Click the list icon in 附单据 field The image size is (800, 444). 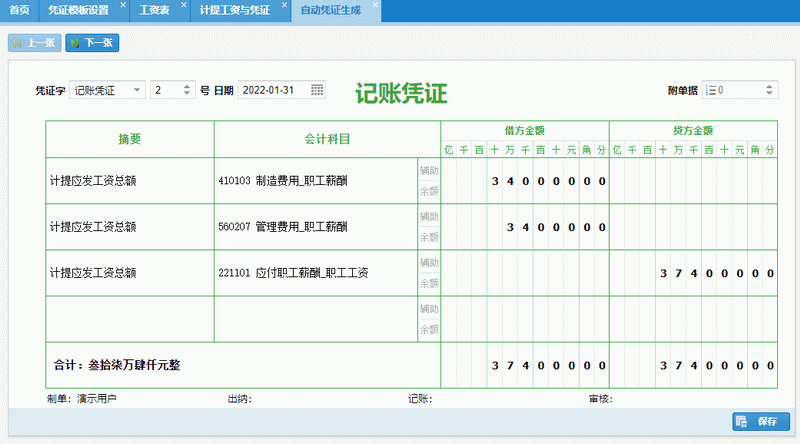coord(711,90)
